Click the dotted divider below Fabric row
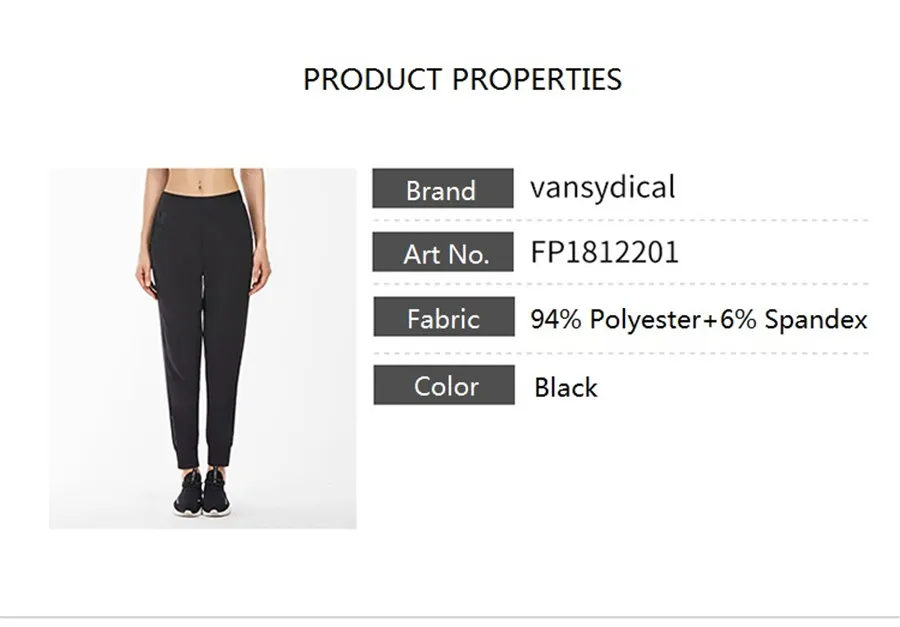 click(620, 354)
